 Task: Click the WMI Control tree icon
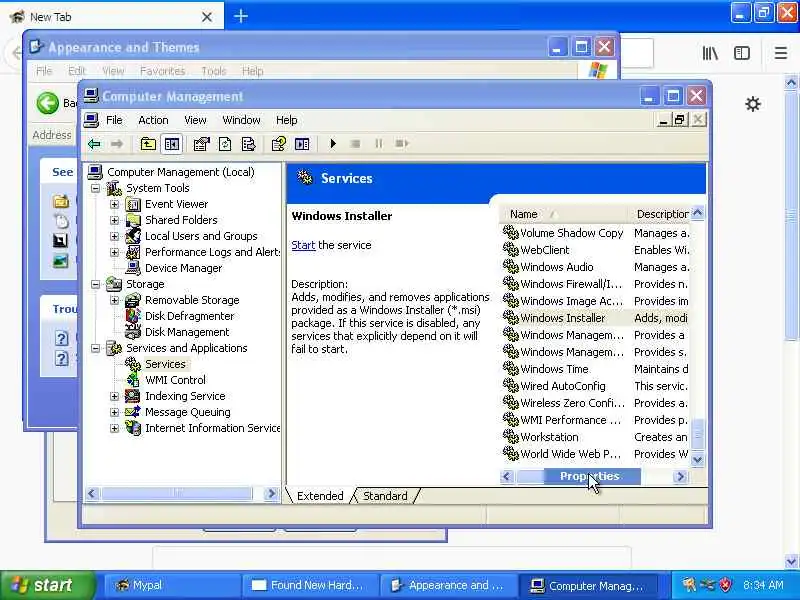pos(133,380)
